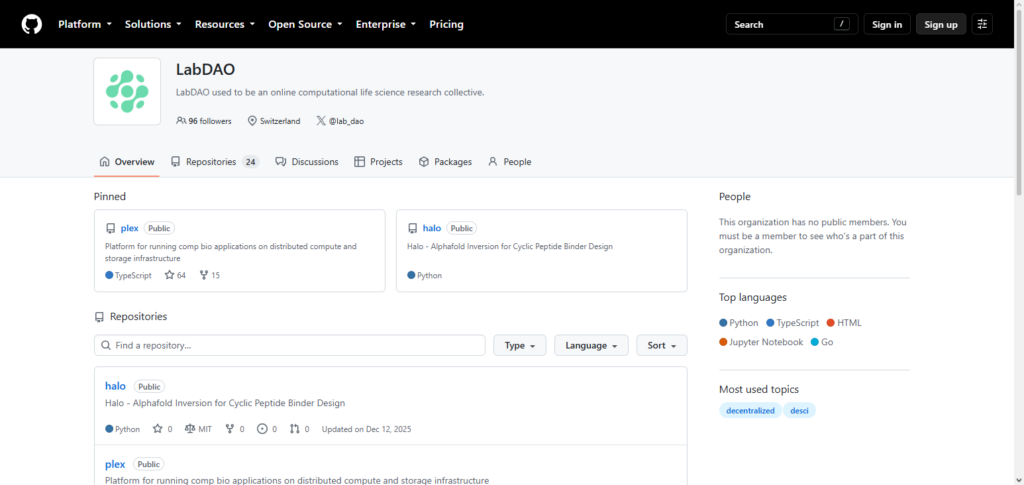Click the Switzerland location text
The height and width of the screenshot is (485, 1024).
tap(280, 121)
